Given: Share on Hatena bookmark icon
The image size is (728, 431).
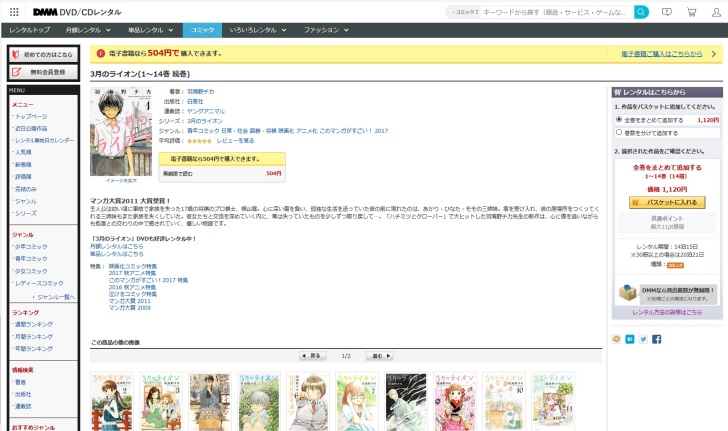Looking at the screenshot, I should point(630,339).
